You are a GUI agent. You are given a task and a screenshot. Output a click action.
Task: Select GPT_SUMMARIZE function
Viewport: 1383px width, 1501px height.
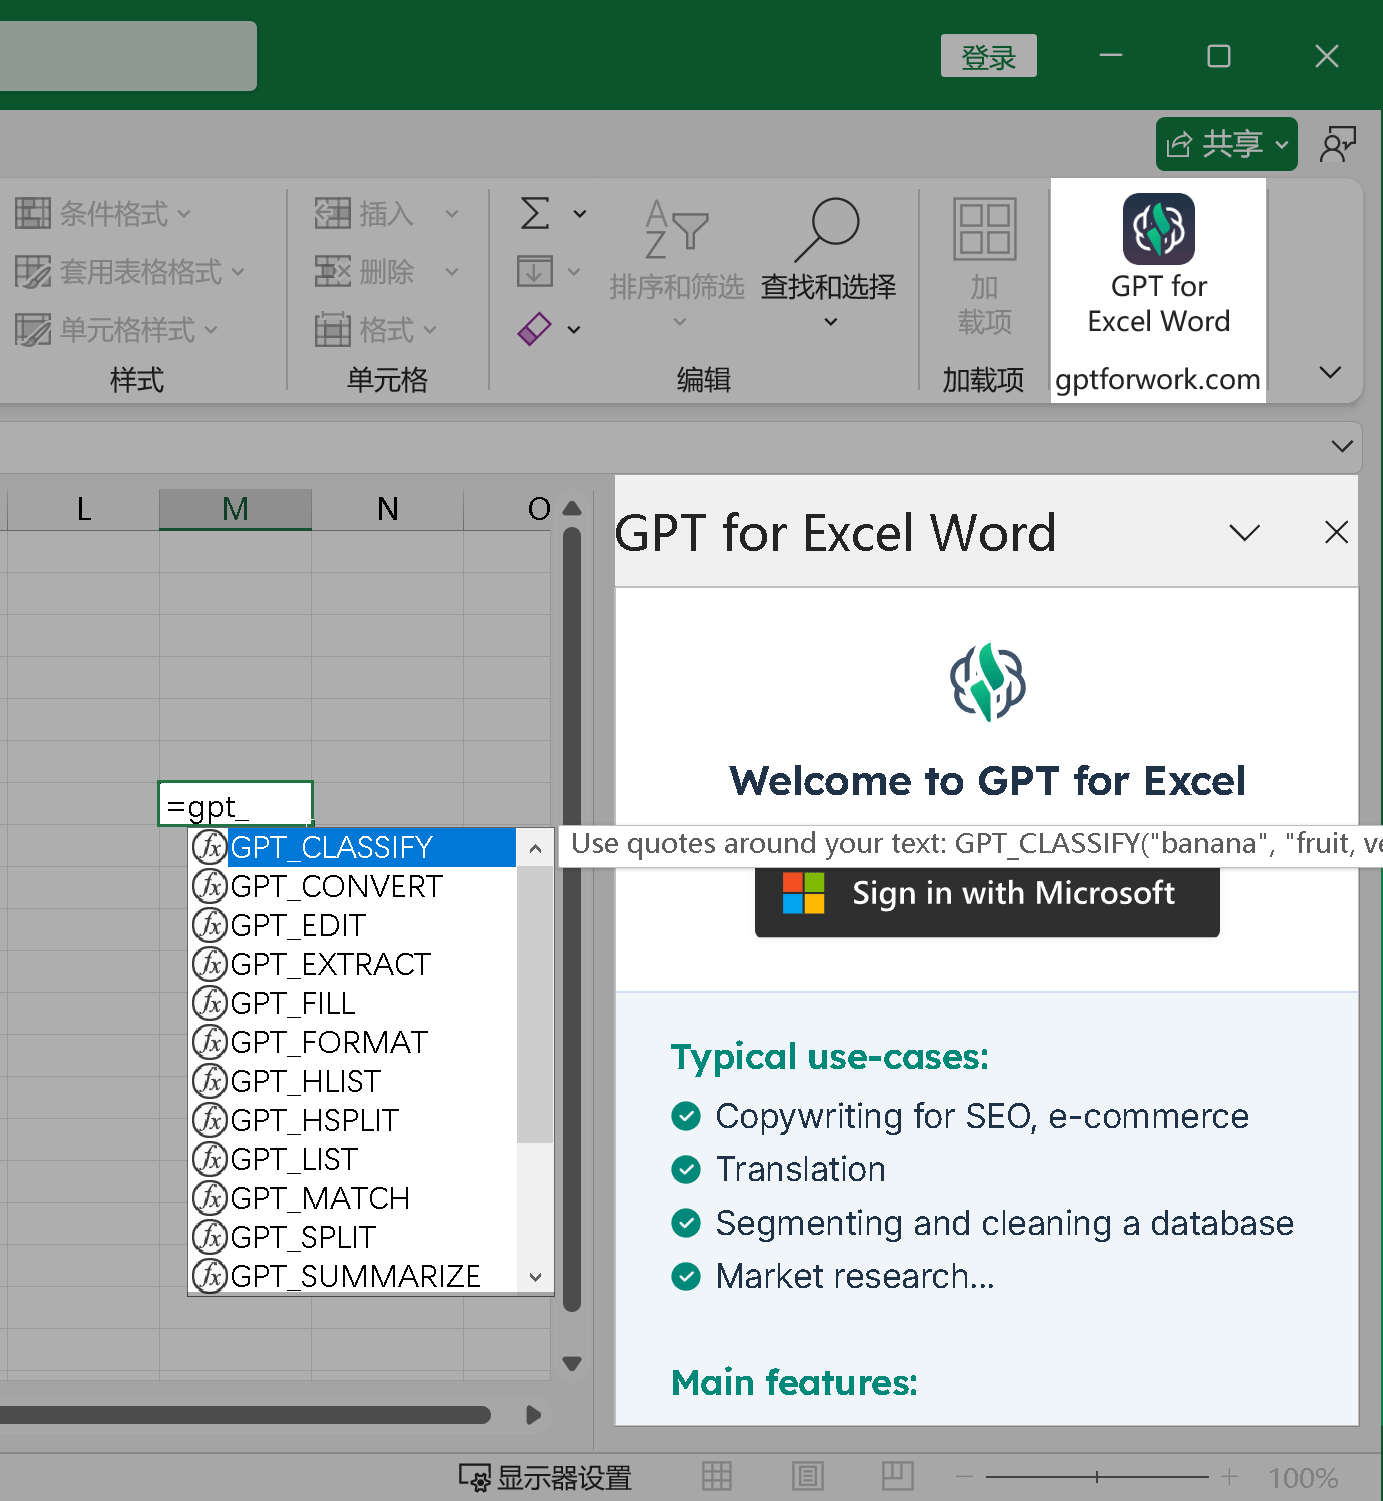352,1276
